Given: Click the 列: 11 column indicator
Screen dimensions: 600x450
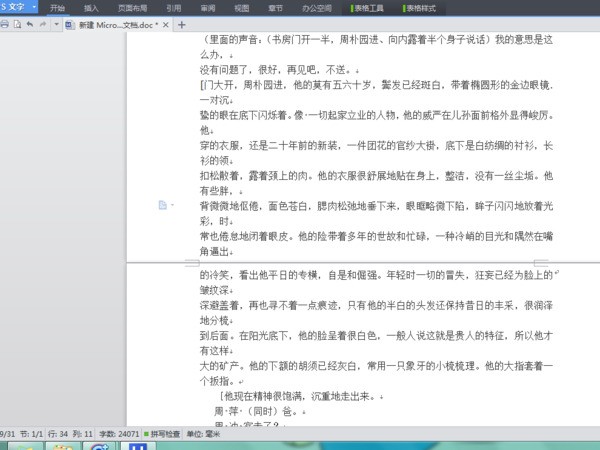Looking at the screenshot, I should (x=83, y=434).
